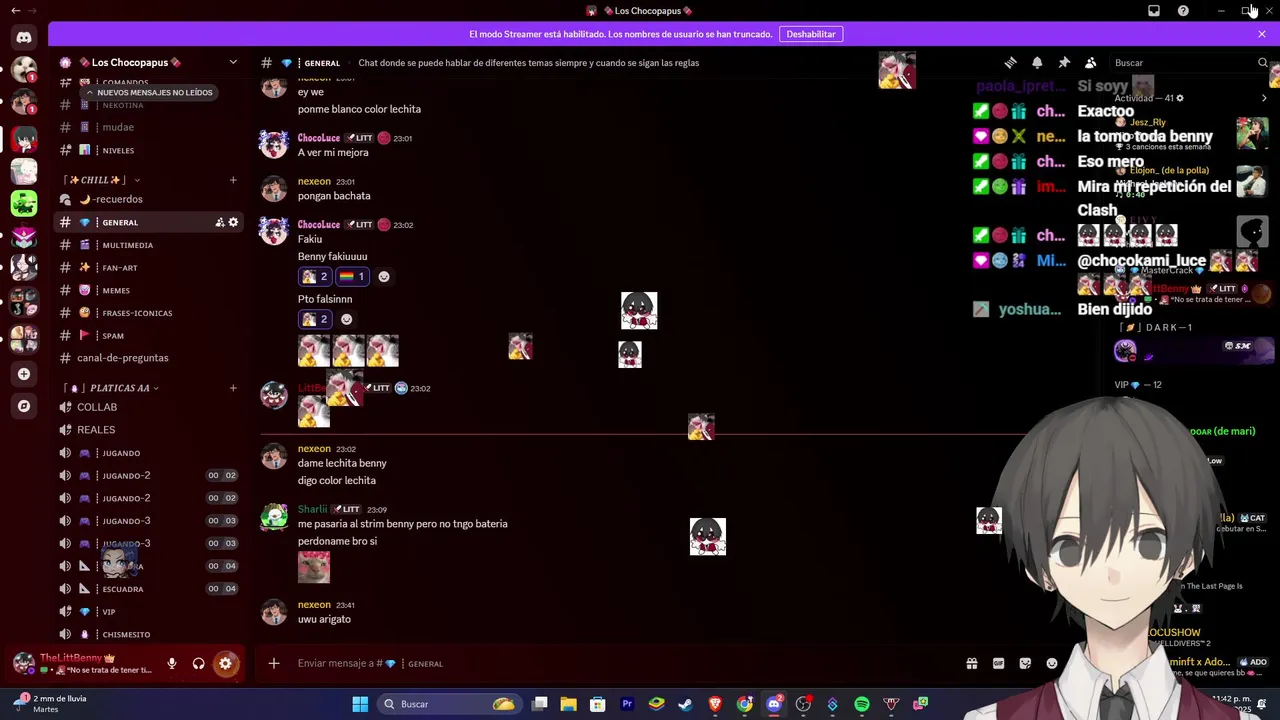Screen dimensions: 1280x720
Task: Open Discord direct messages home icon
Action: click(x=24, y=37)
